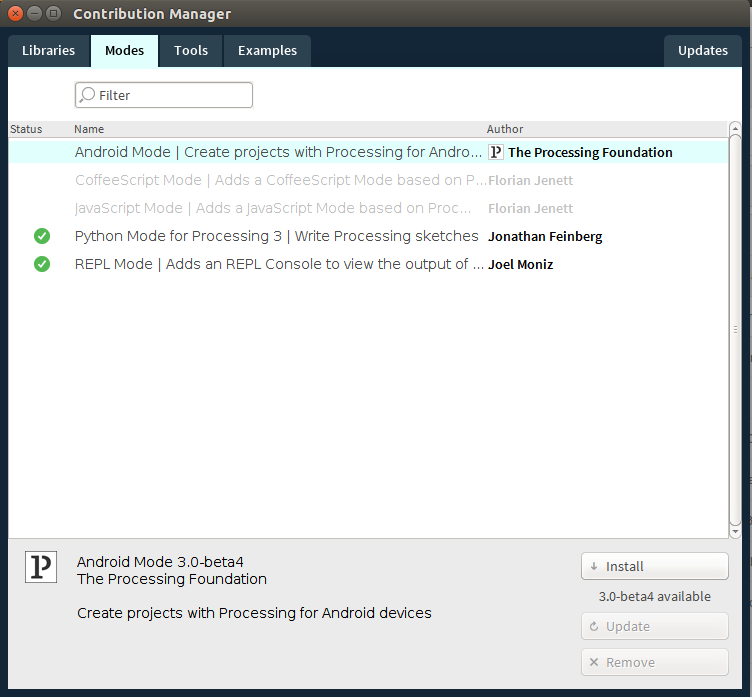The image size is (752, 697).
Task: Click Florian Jenett author of JavaScript Mode
Action: pyautogui.click(x=530, y=209)
